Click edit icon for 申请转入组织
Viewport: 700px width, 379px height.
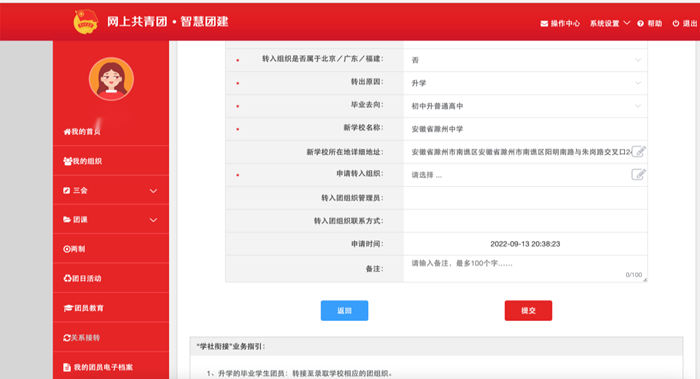[x=638, y=174]
